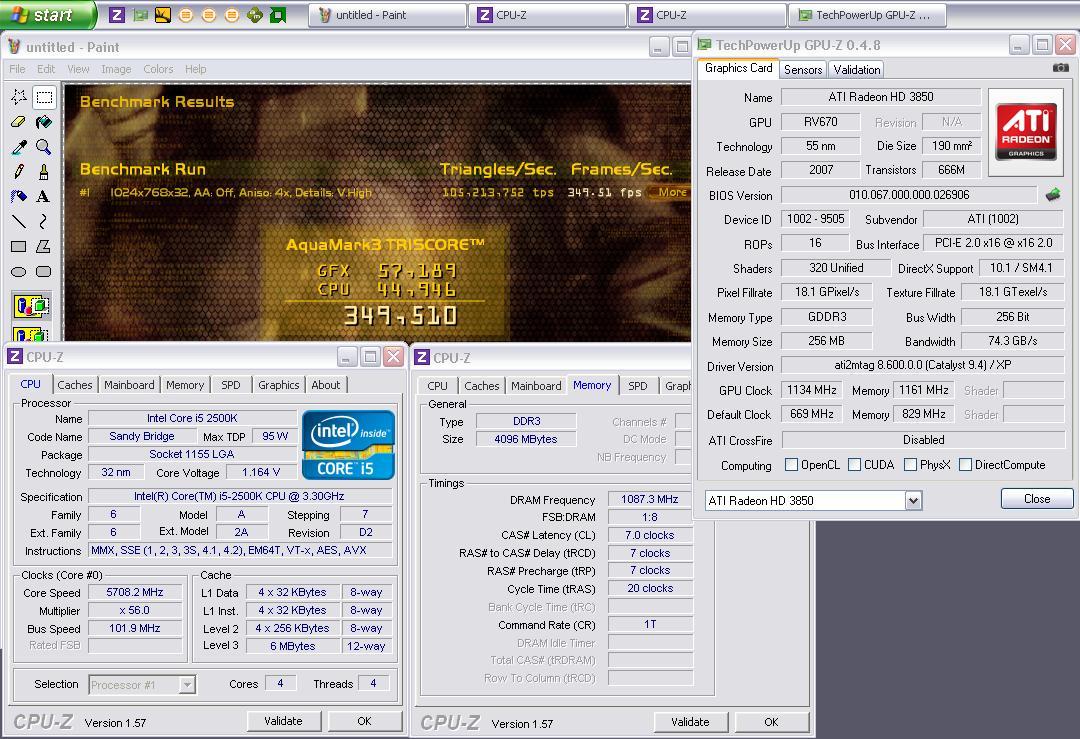The width and height of the screenshot is (1080, 739).
Task: Click the Core Speed value 5708.2 MHz
Action: click(135, 592)
